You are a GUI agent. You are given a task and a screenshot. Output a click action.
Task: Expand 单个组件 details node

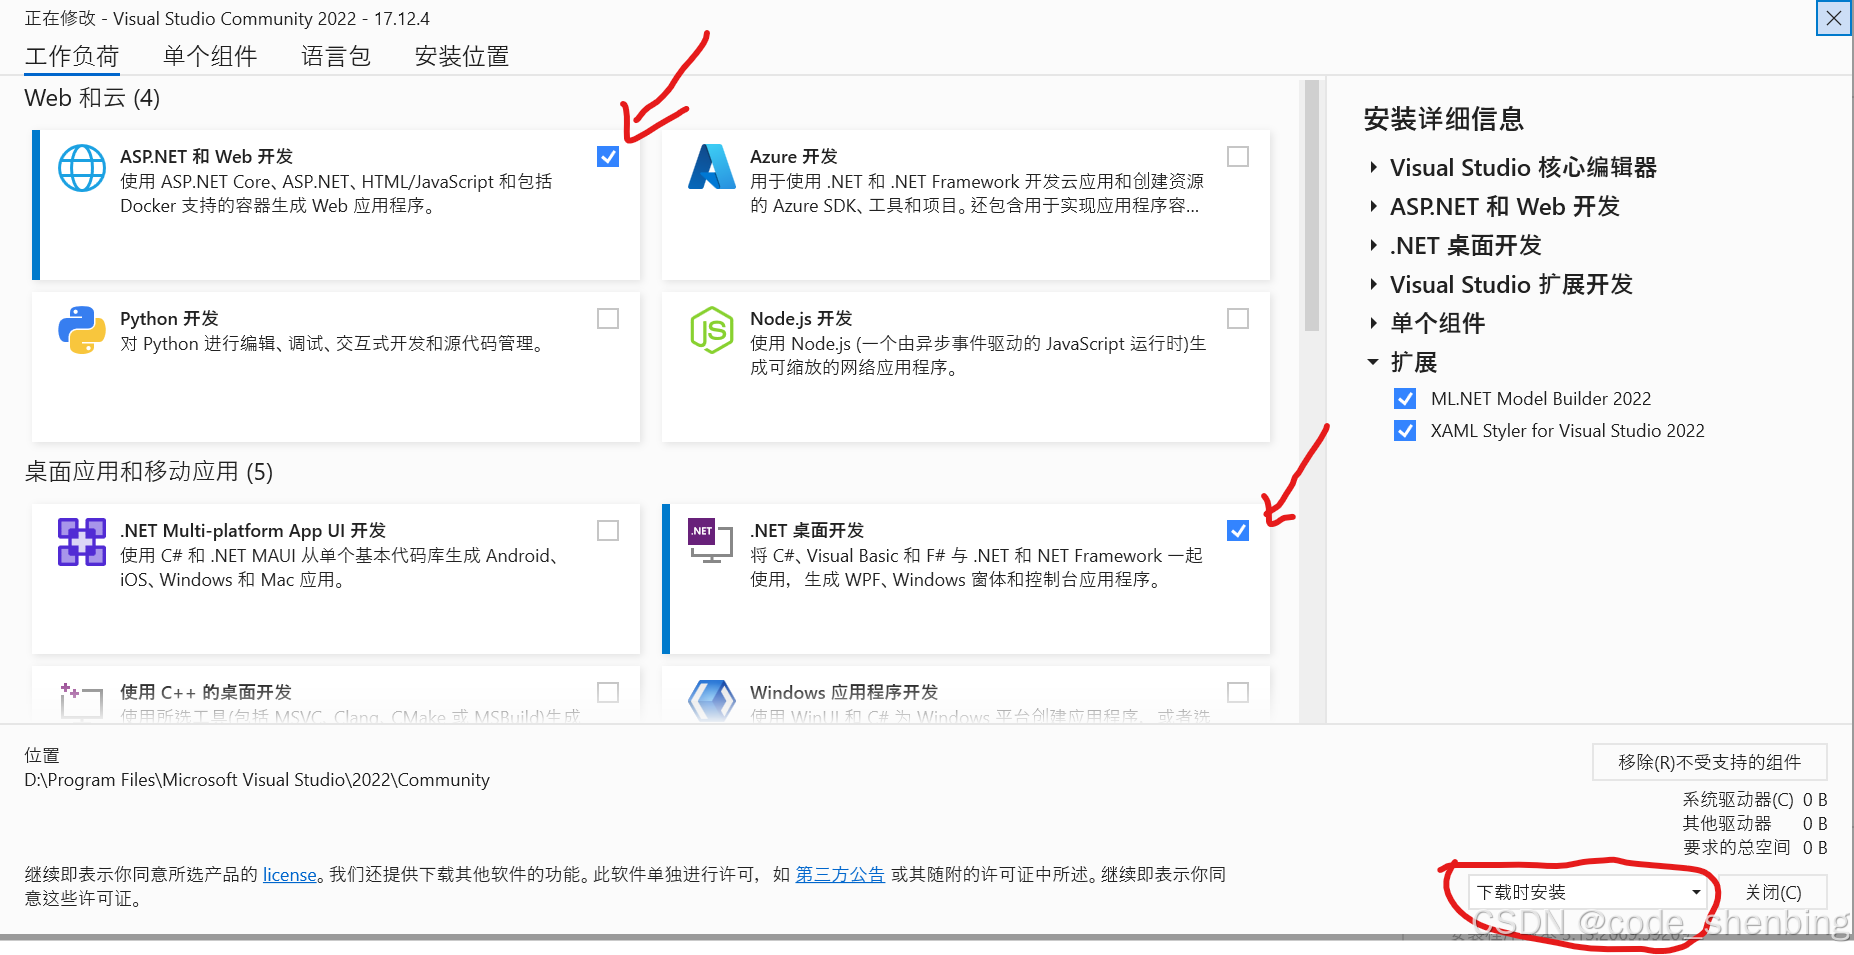coord(1374,324)
